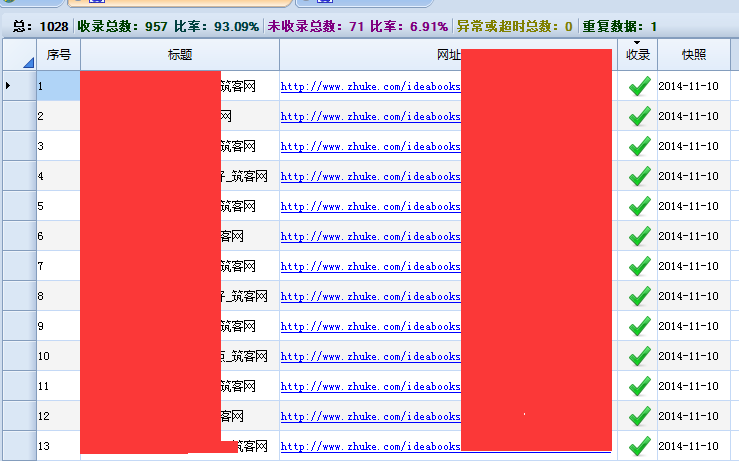The height and width of the screenshot is (461, 739).
Task: Sort by the 标题 column header
Action: pyautogui.click(x=179, y=56)
